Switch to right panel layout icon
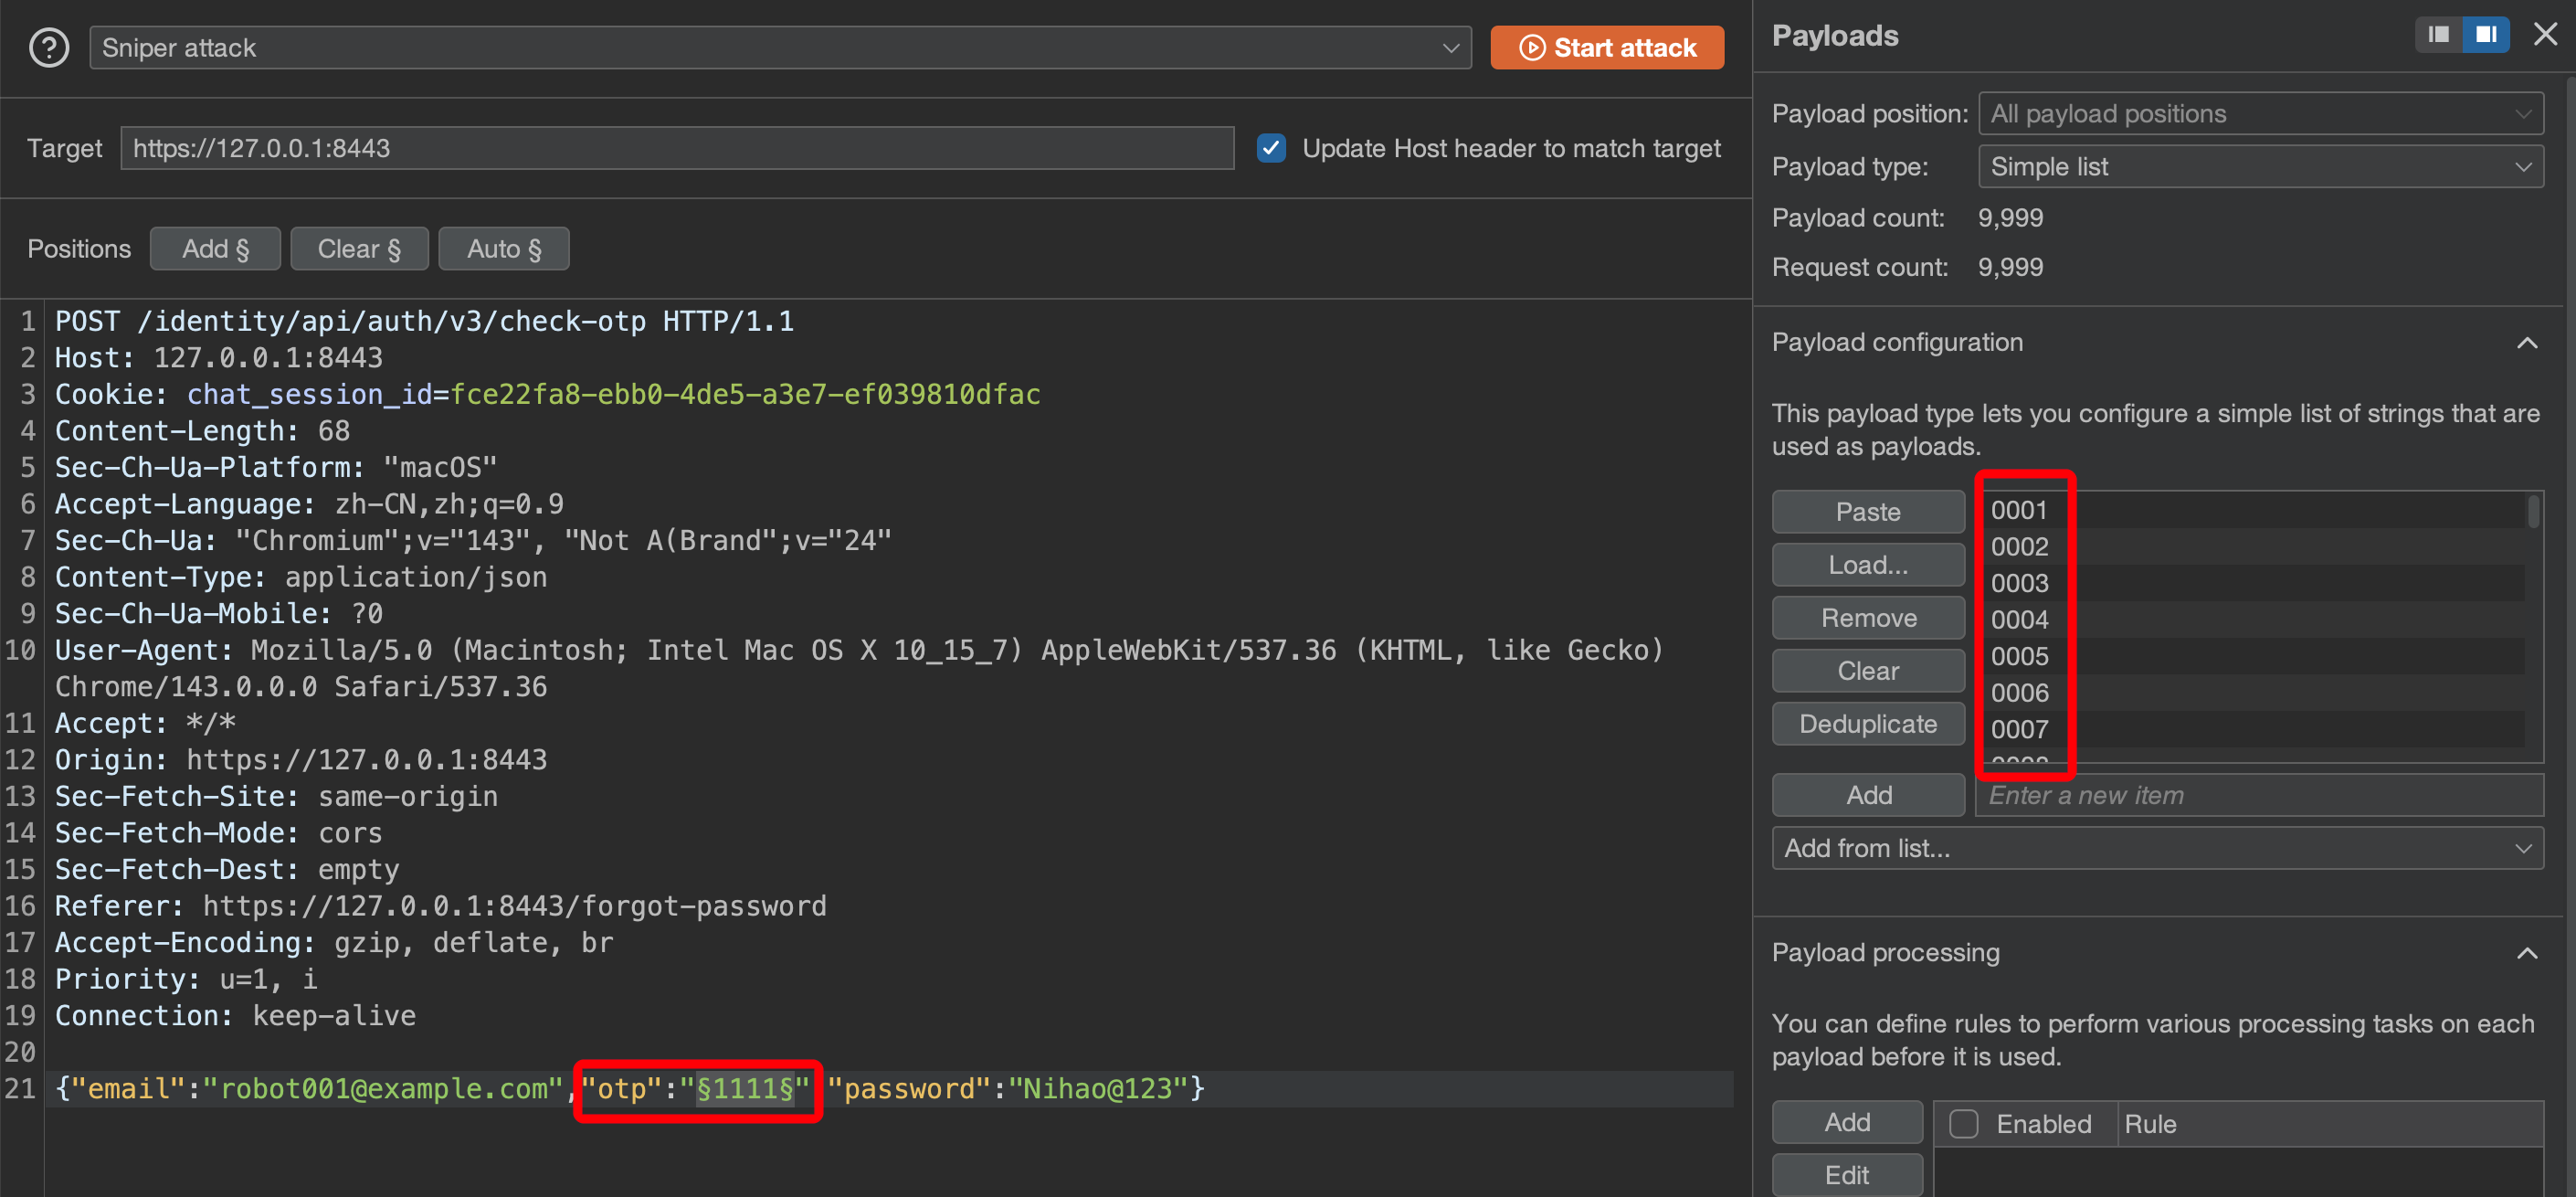 pos(2486,35)
